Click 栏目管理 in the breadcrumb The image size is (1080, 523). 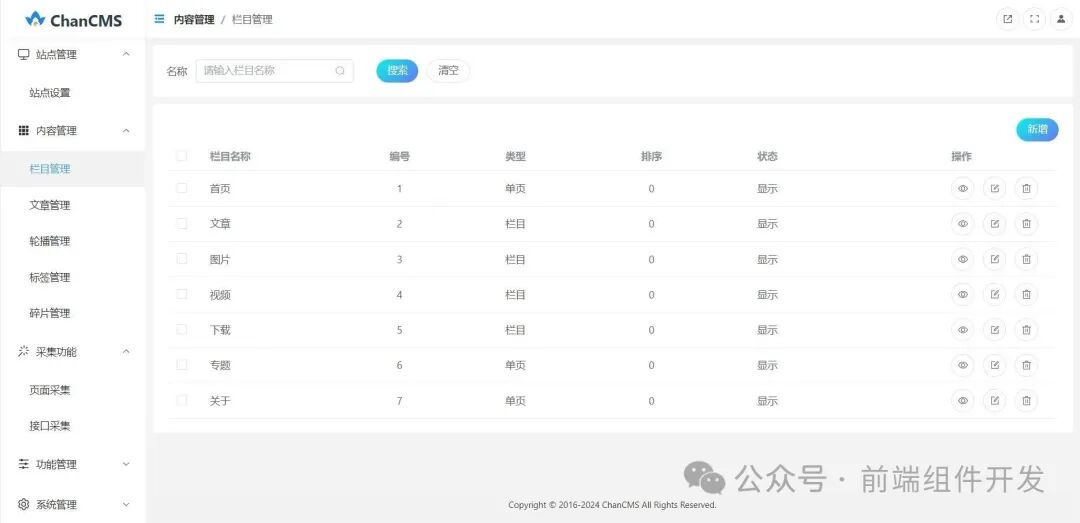tap(252, 20)
